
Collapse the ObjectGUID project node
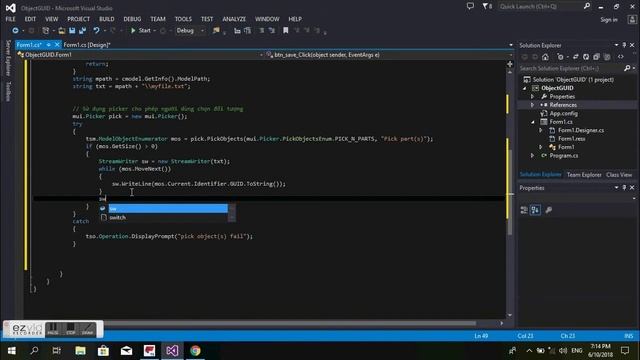point(524,88)
